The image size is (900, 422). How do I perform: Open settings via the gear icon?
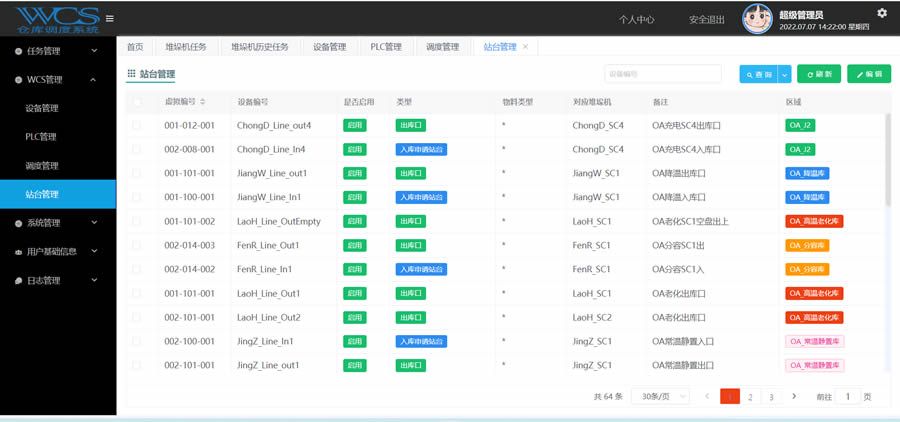882,13
